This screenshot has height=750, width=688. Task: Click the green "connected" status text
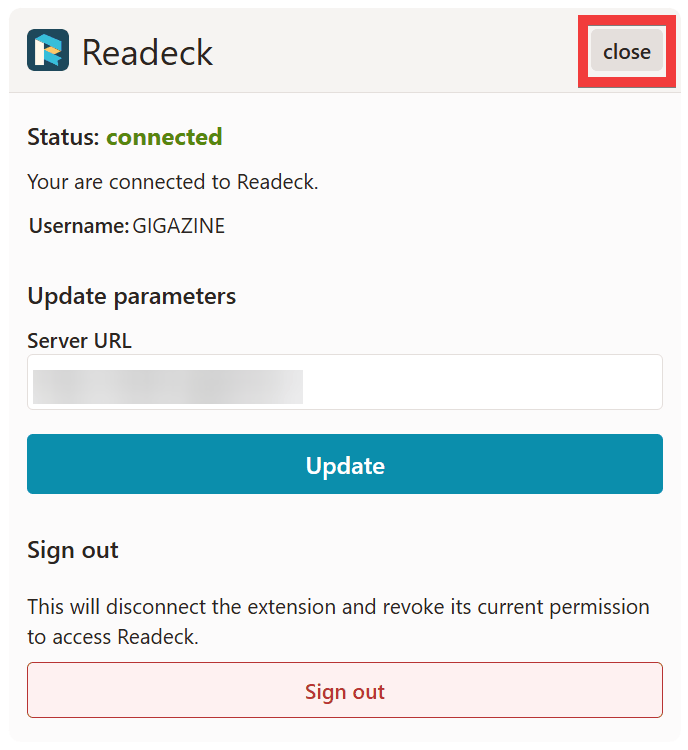click(x=164, y=137)
